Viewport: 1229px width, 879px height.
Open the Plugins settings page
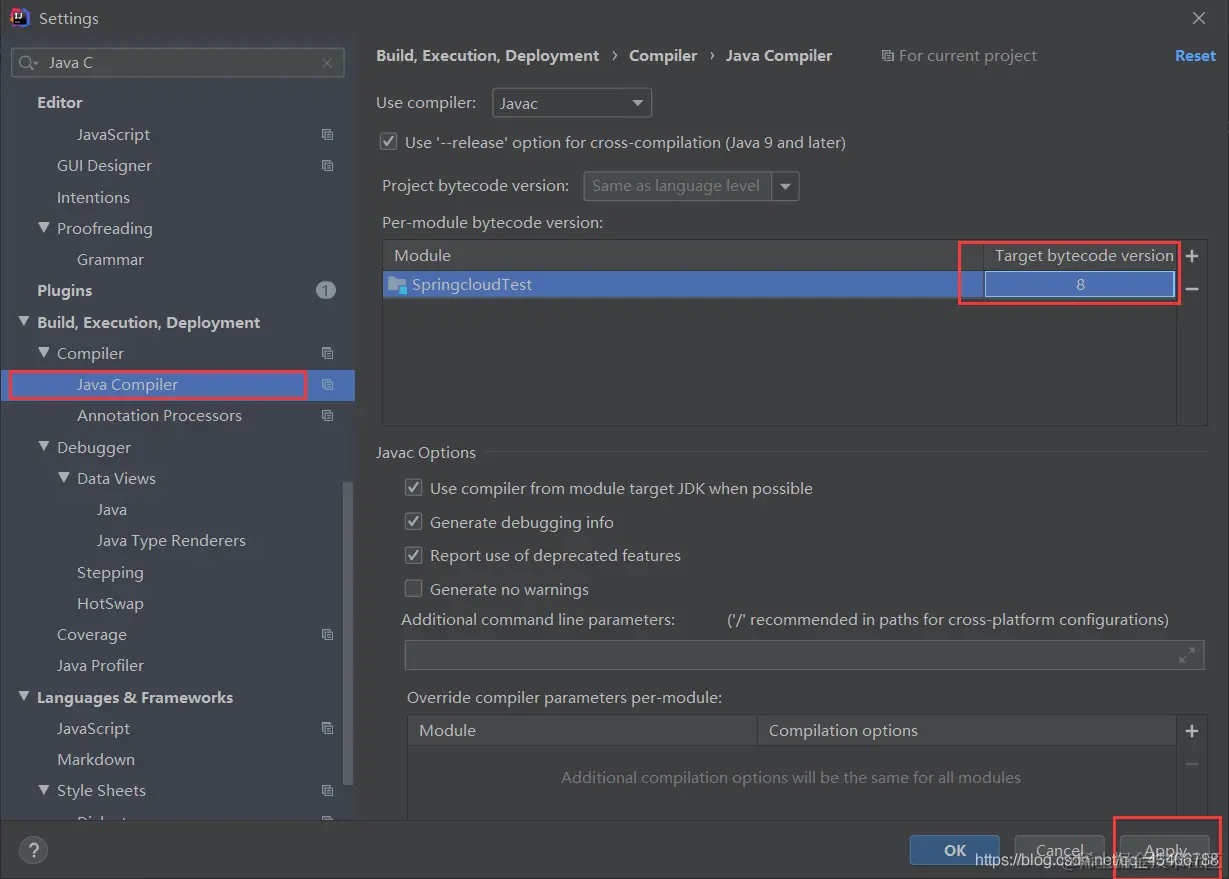(64, 290)
